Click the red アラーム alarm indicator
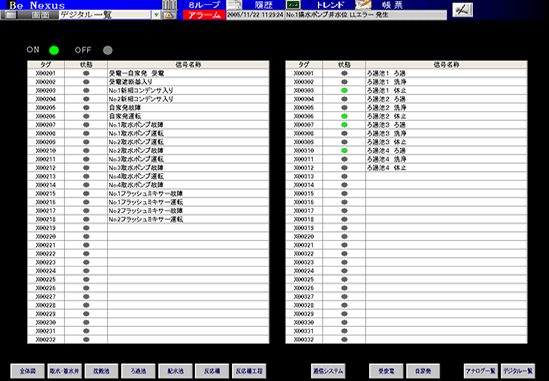 (x=204, y=15)
